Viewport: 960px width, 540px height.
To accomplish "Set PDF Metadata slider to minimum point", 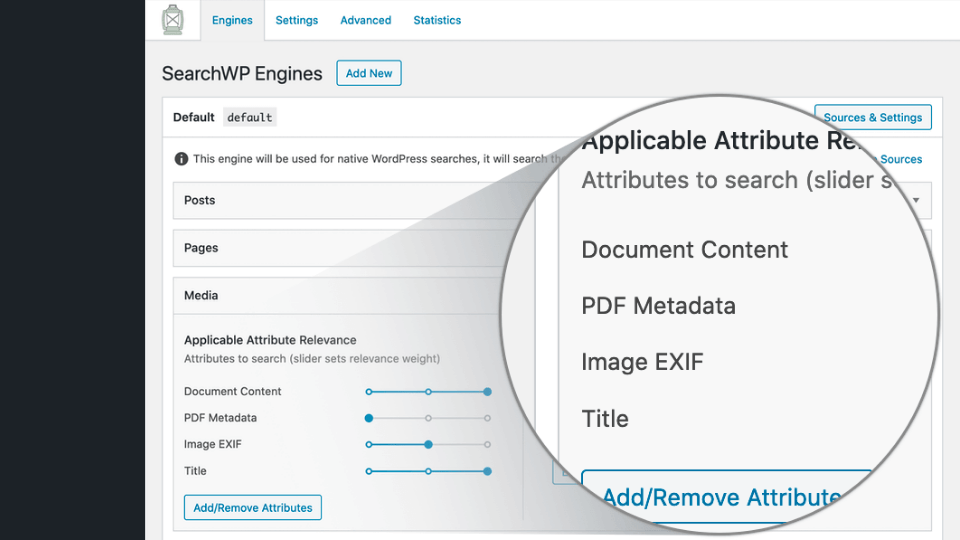I will [369, 418].
